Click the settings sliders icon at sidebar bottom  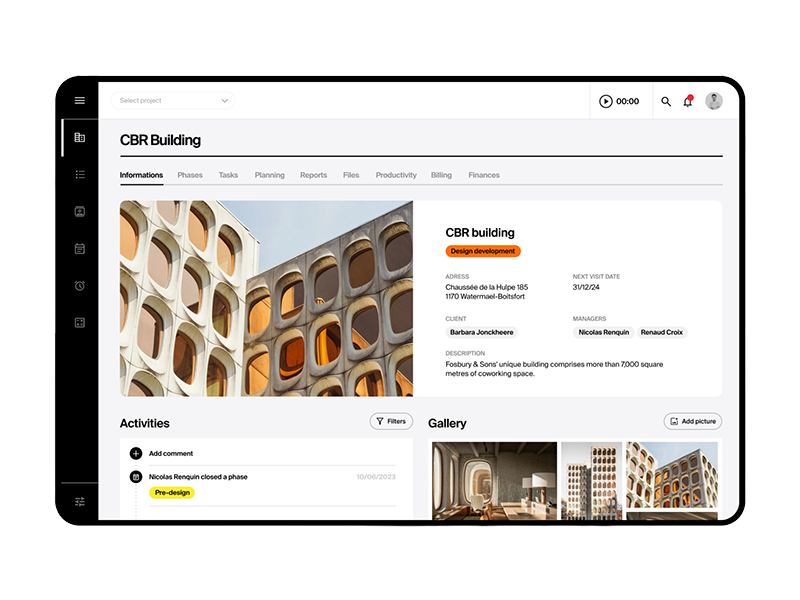[x=80, y=501]
